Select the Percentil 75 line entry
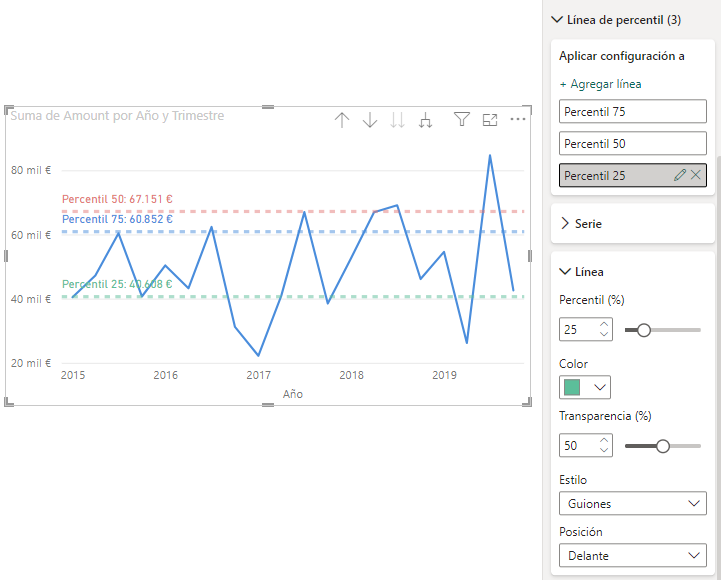Viewport: 721px width, 580px height. click(x=633, y=112)
